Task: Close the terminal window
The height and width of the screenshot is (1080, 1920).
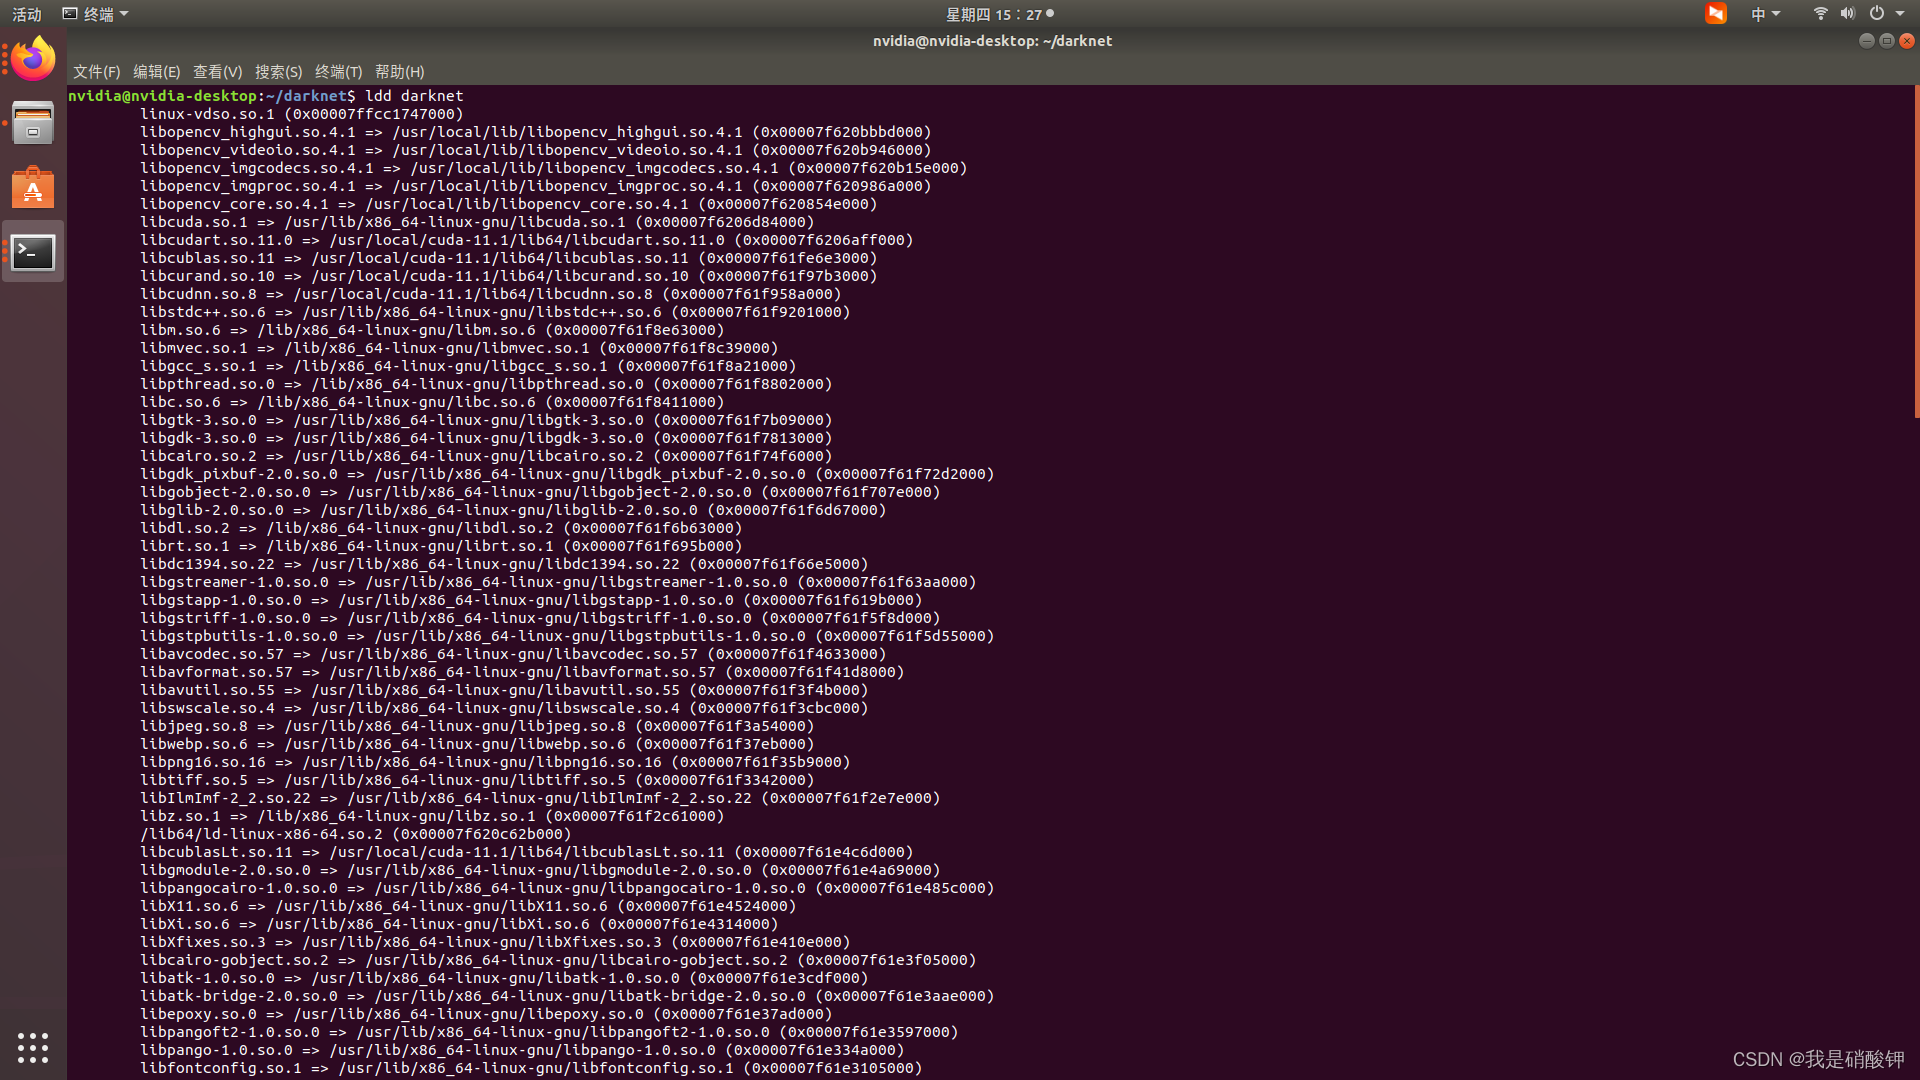Action: click(1906, 41)
